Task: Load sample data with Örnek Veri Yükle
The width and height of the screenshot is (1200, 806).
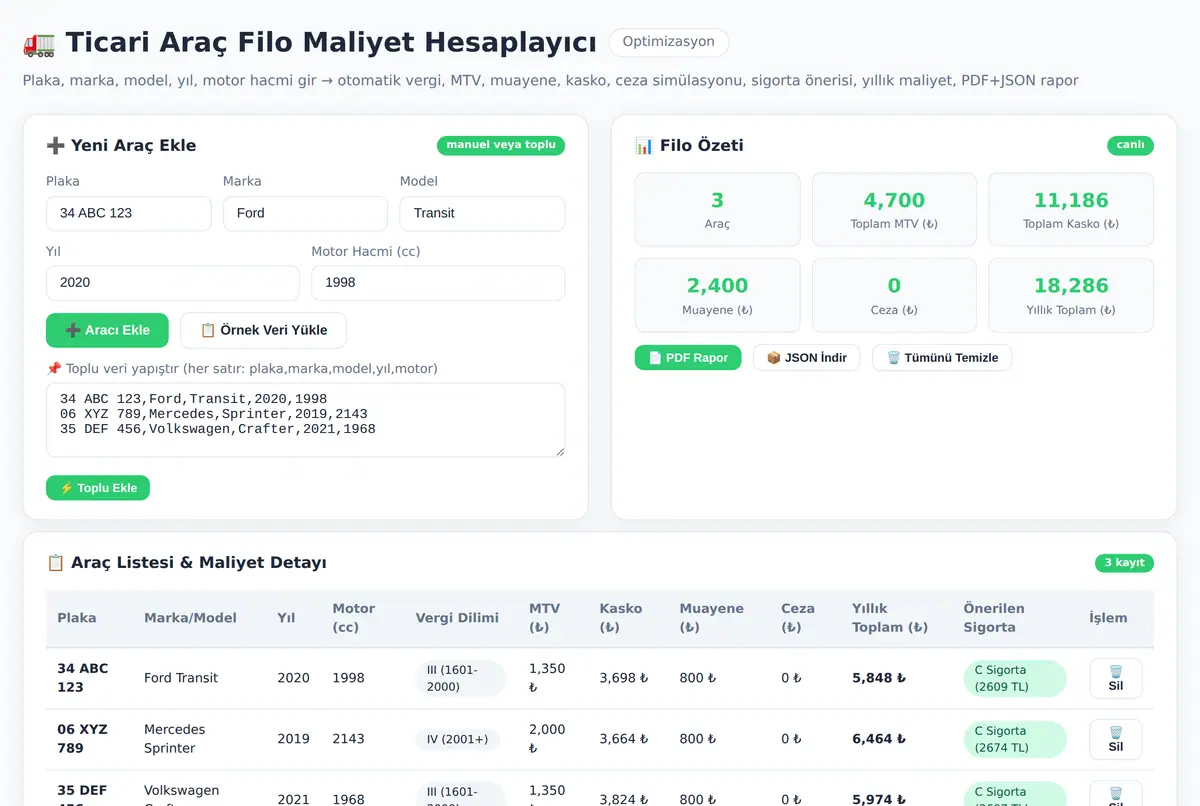Action: [x=264, y=330]
